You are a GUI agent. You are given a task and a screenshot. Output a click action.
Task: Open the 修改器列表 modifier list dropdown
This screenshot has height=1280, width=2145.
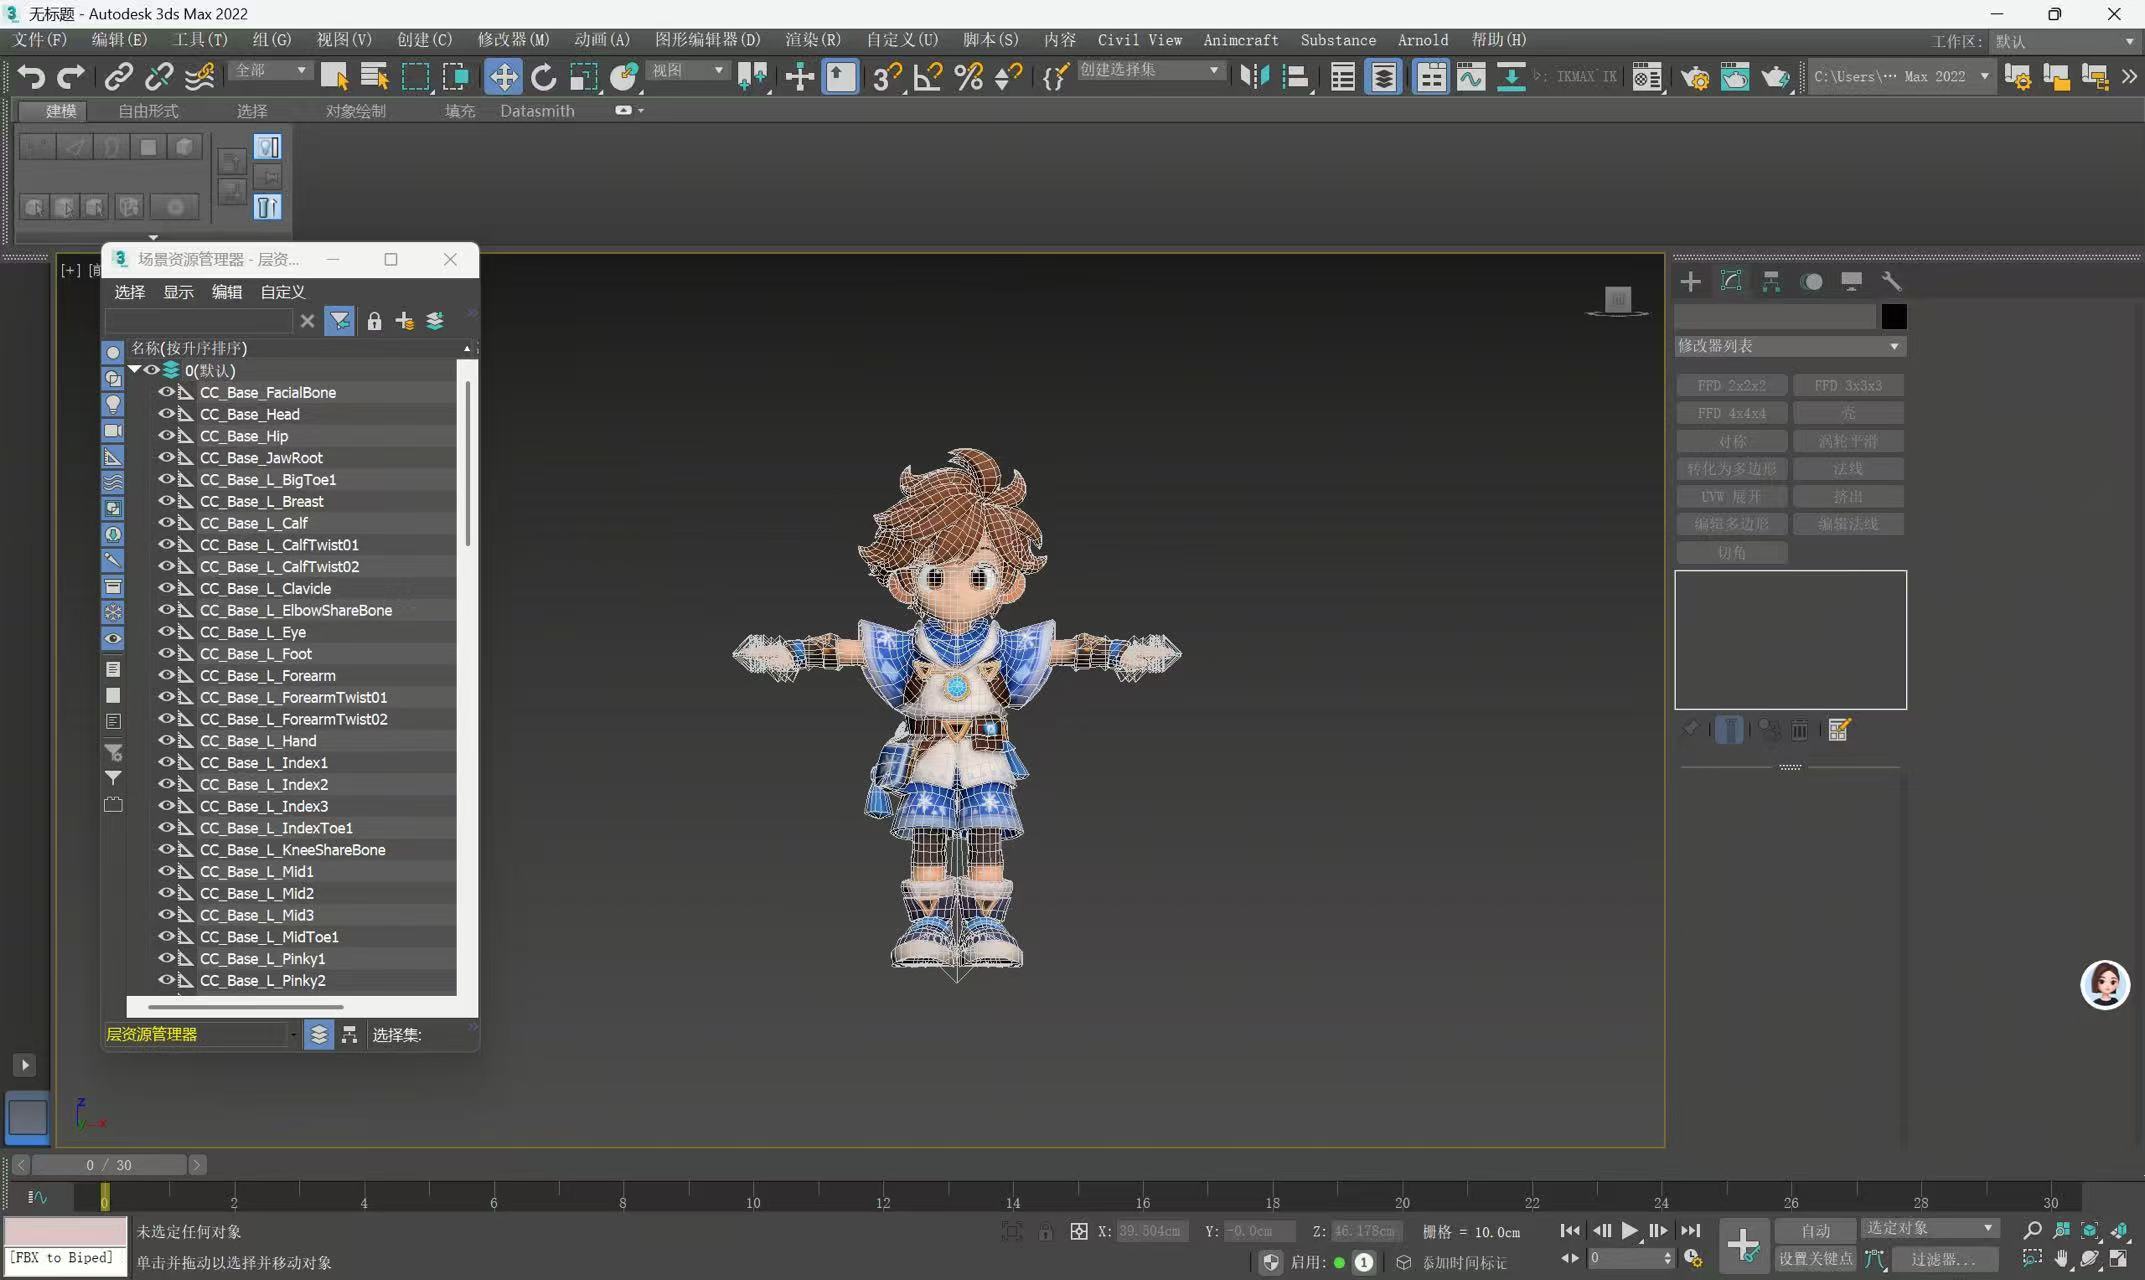pos(1790,346)
